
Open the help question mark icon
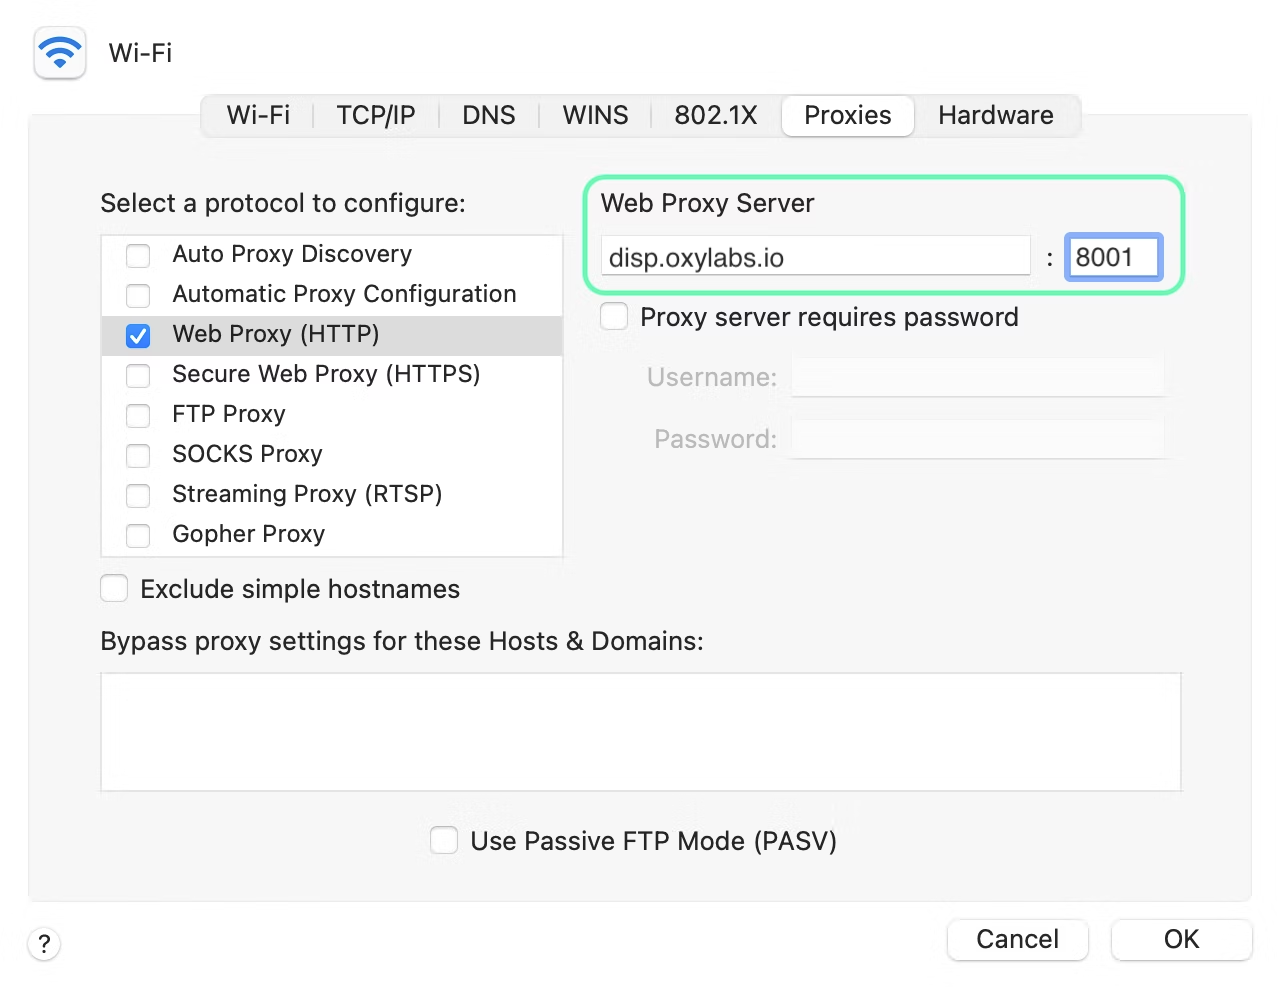pyautogui.click(x=44, y=943)
